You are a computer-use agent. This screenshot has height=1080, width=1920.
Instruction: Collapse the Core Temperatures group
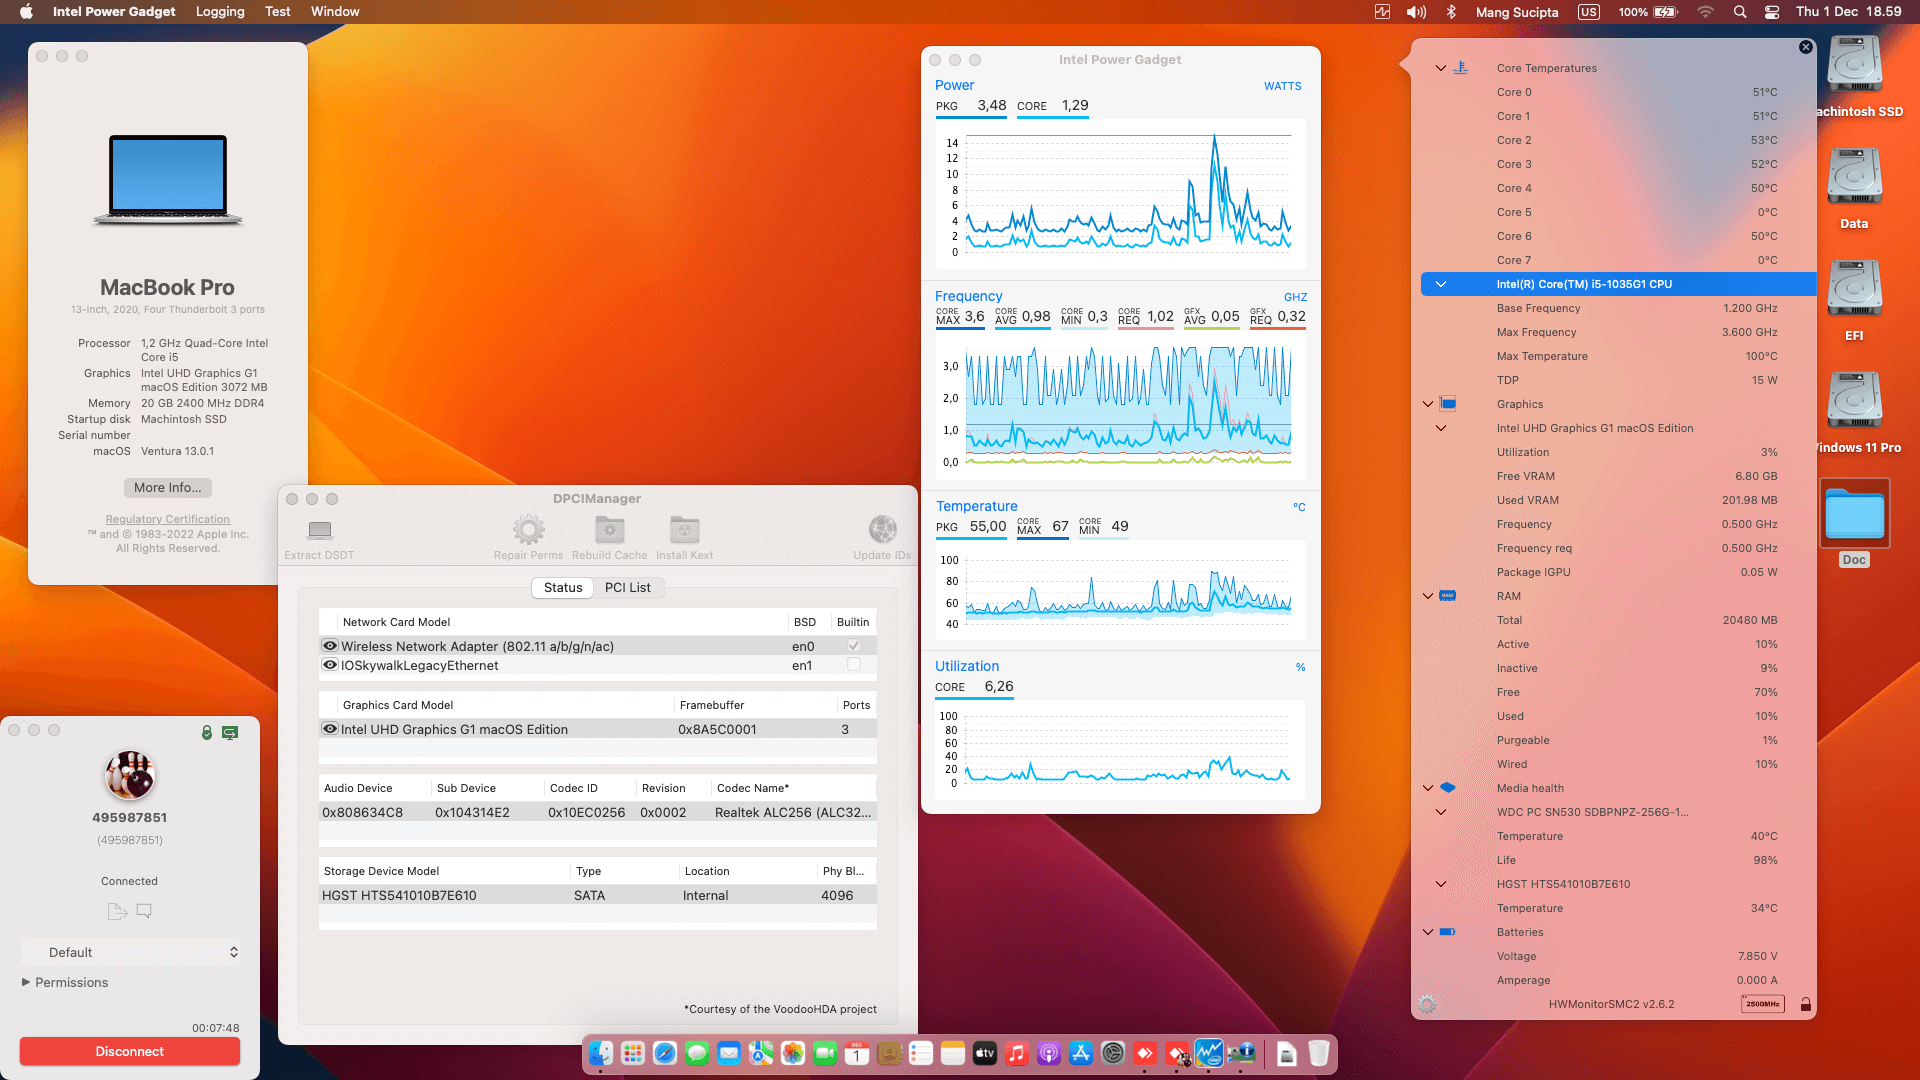[1441, 68]
